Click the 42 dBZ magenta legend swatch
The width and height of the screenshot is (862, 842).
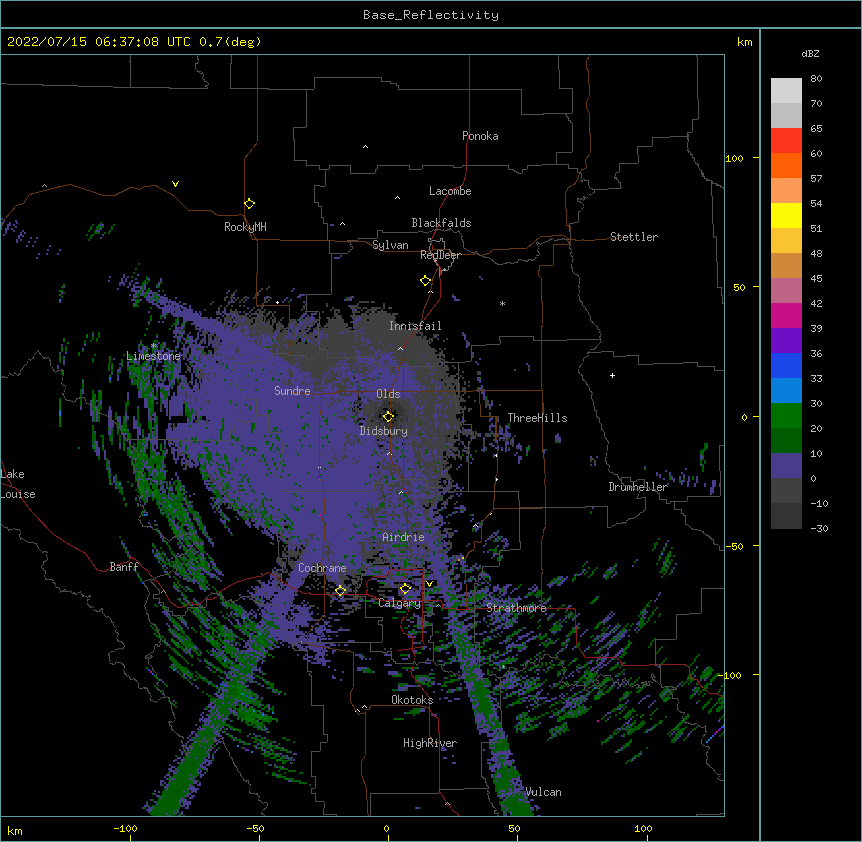[x=786, y=315]
